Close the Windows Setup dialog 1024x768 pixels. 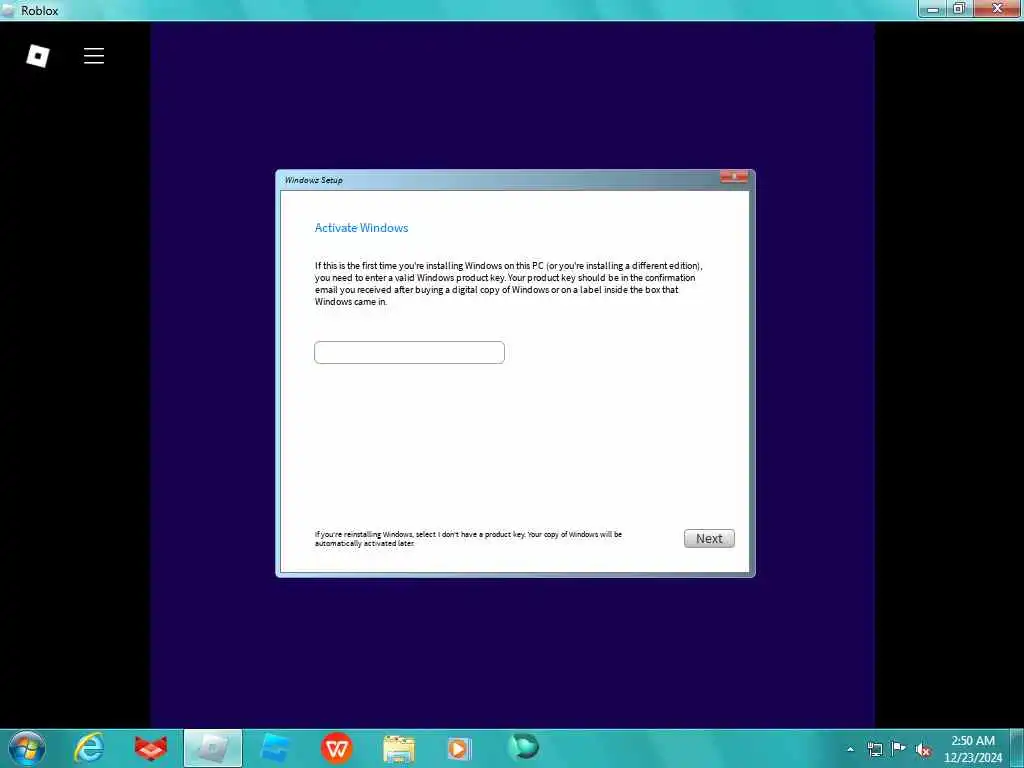click(733, 176)
